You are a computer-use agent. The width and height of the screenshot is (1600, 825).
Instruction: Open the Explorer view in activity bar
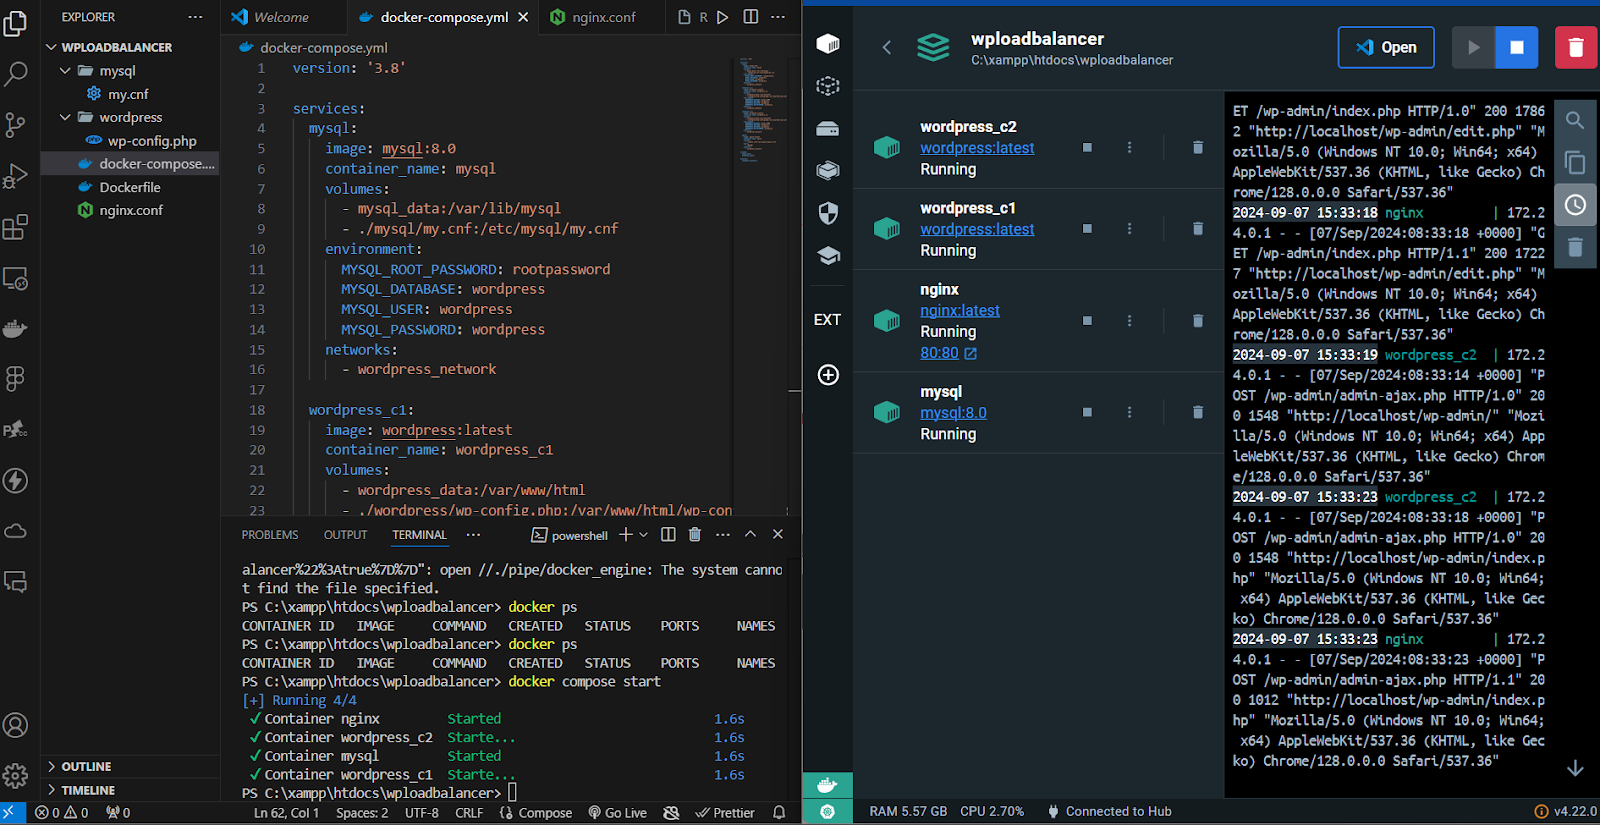tap(15, 22)
